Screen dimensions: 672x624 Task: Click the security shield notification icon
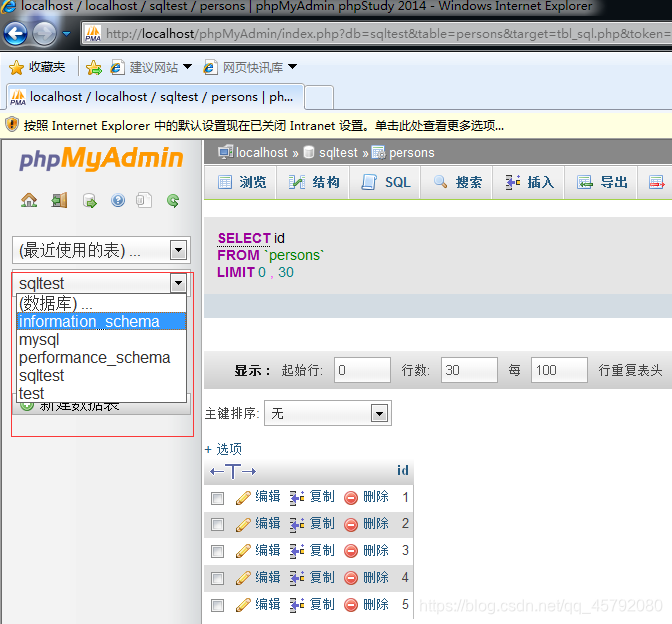pos(12,124)
